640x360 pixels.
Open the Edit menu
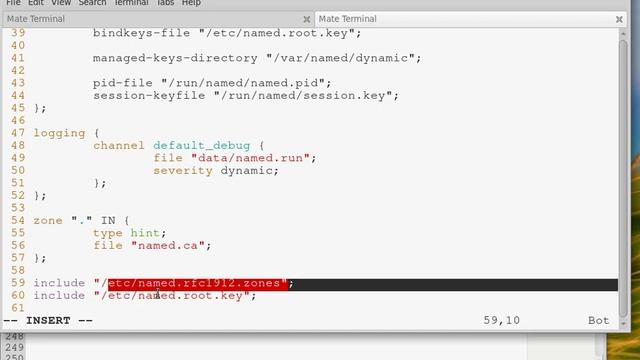pyautogui.click(x=36, y=3)
